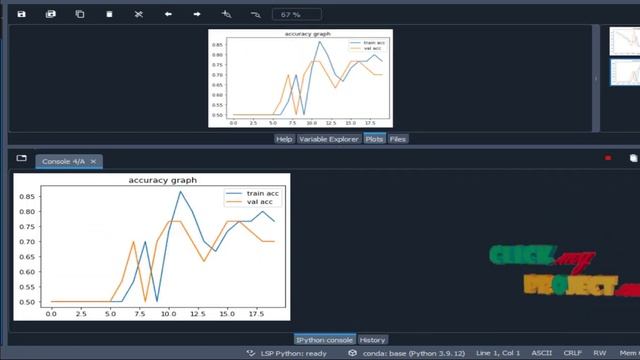Click the browse tabs icon beside Console 4/A
Image resolution: width=640 pixels, height=360 pixels.
(22, 158)
